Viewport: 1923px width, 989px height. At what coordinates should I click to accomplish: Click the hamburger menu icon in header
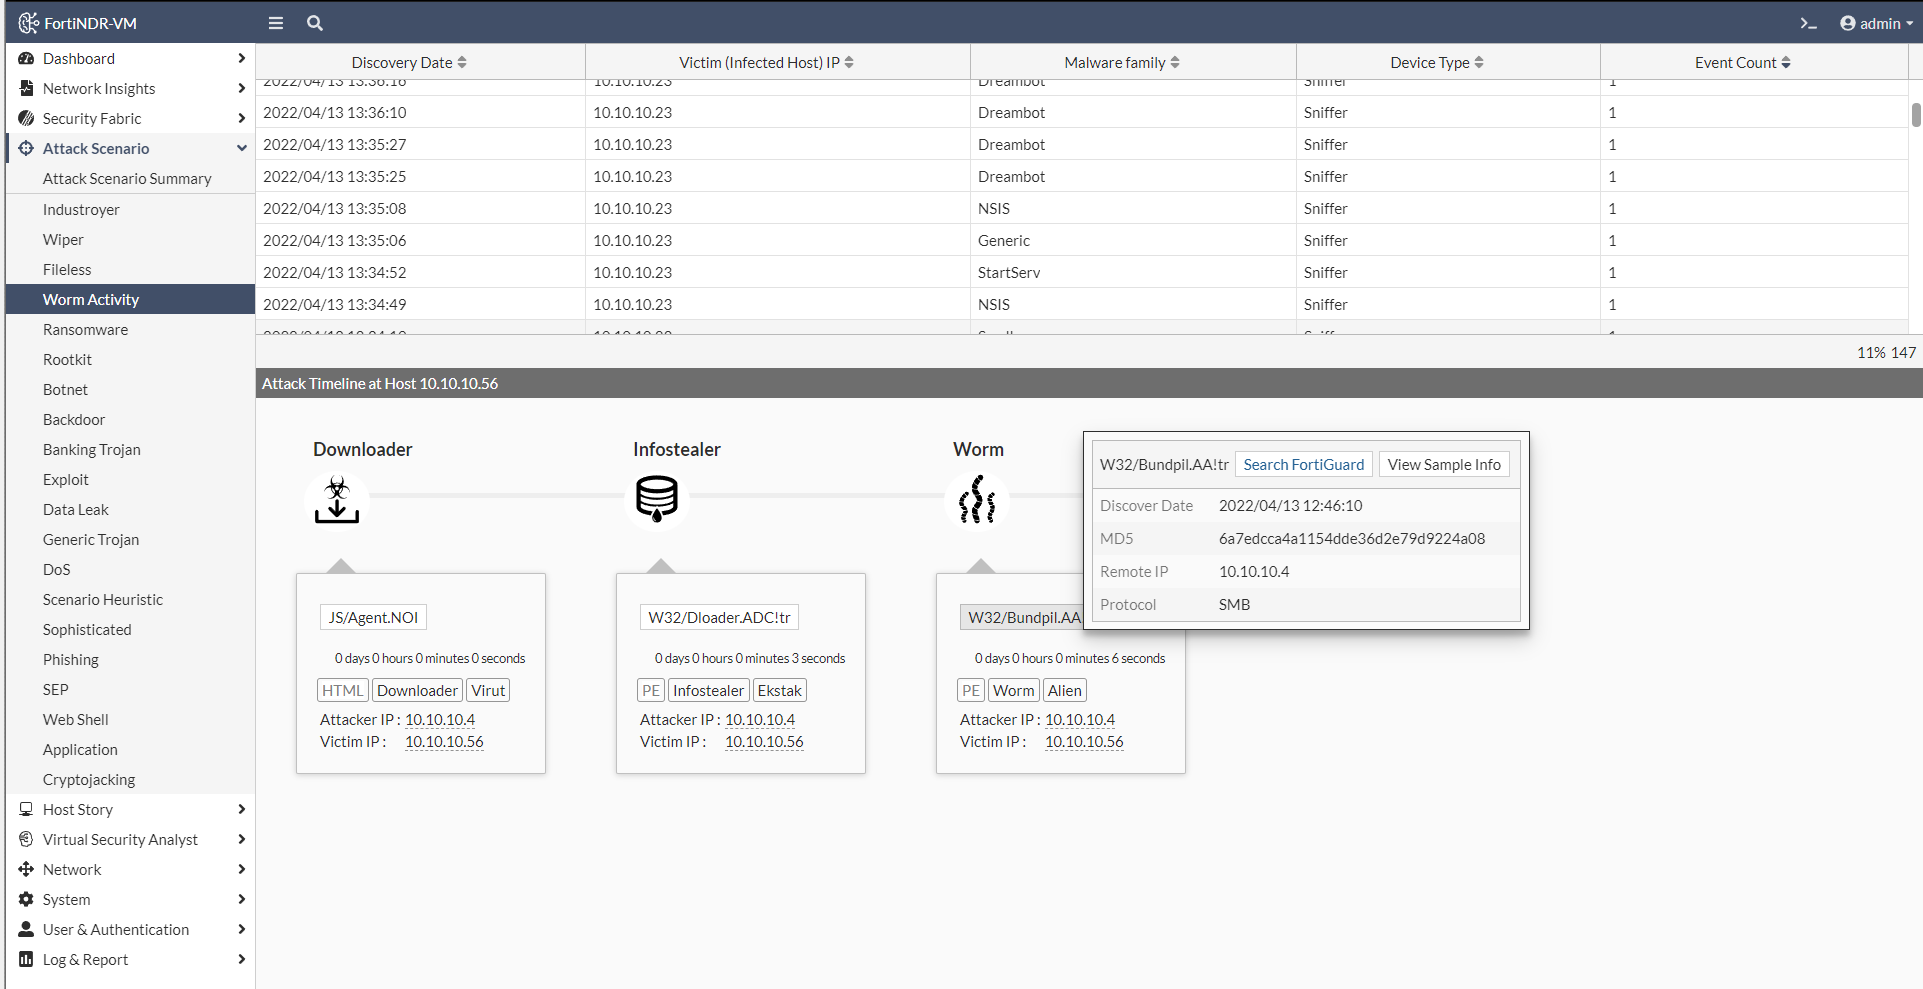tap(276, 23)
